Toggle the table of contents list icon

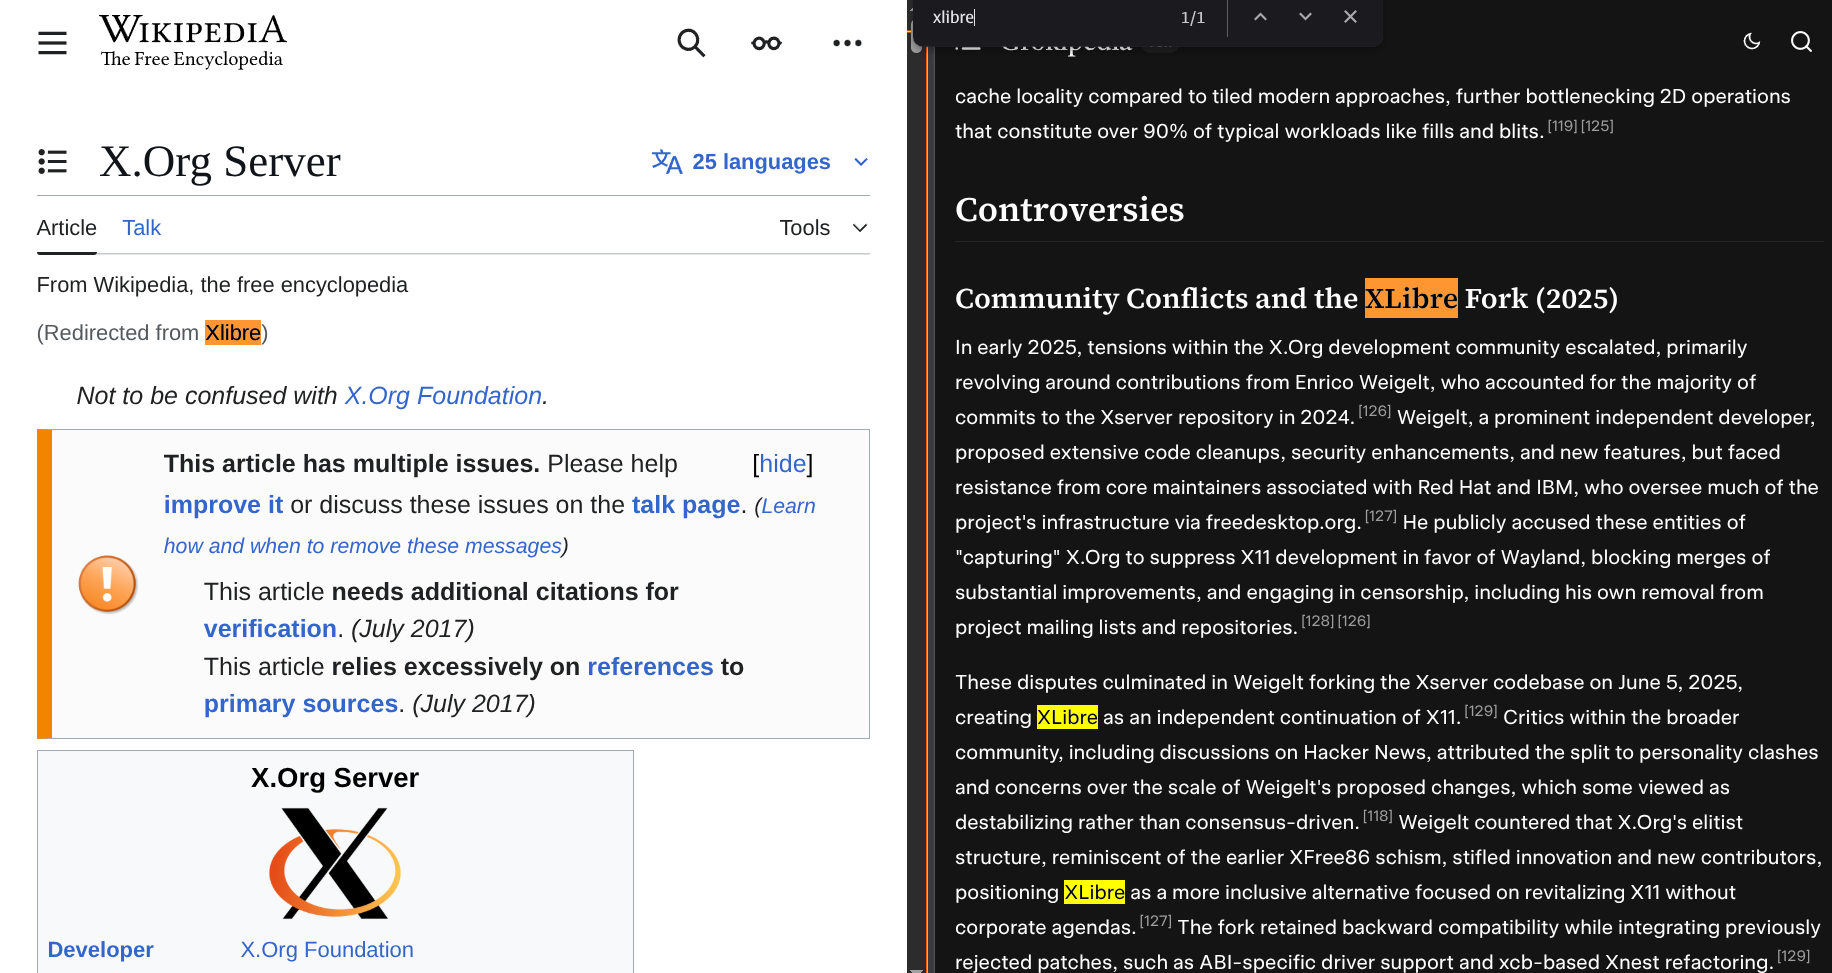pos(52,162)
